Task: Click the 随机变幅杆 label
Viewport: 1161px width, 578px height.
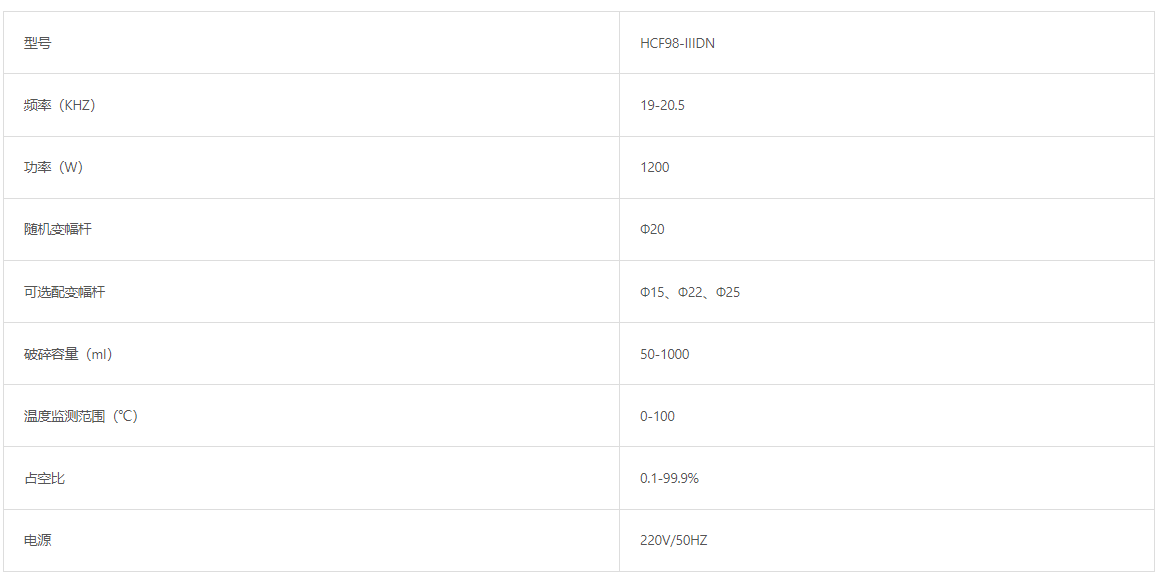Action: coord(58,229)
